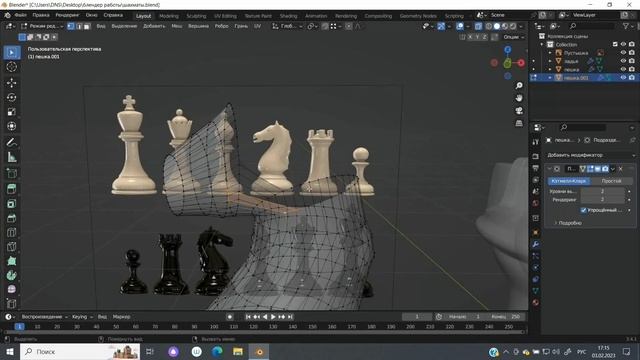Select the Cursor tool in left toolbar
This screenshot has height=360, width=640.
11,67
